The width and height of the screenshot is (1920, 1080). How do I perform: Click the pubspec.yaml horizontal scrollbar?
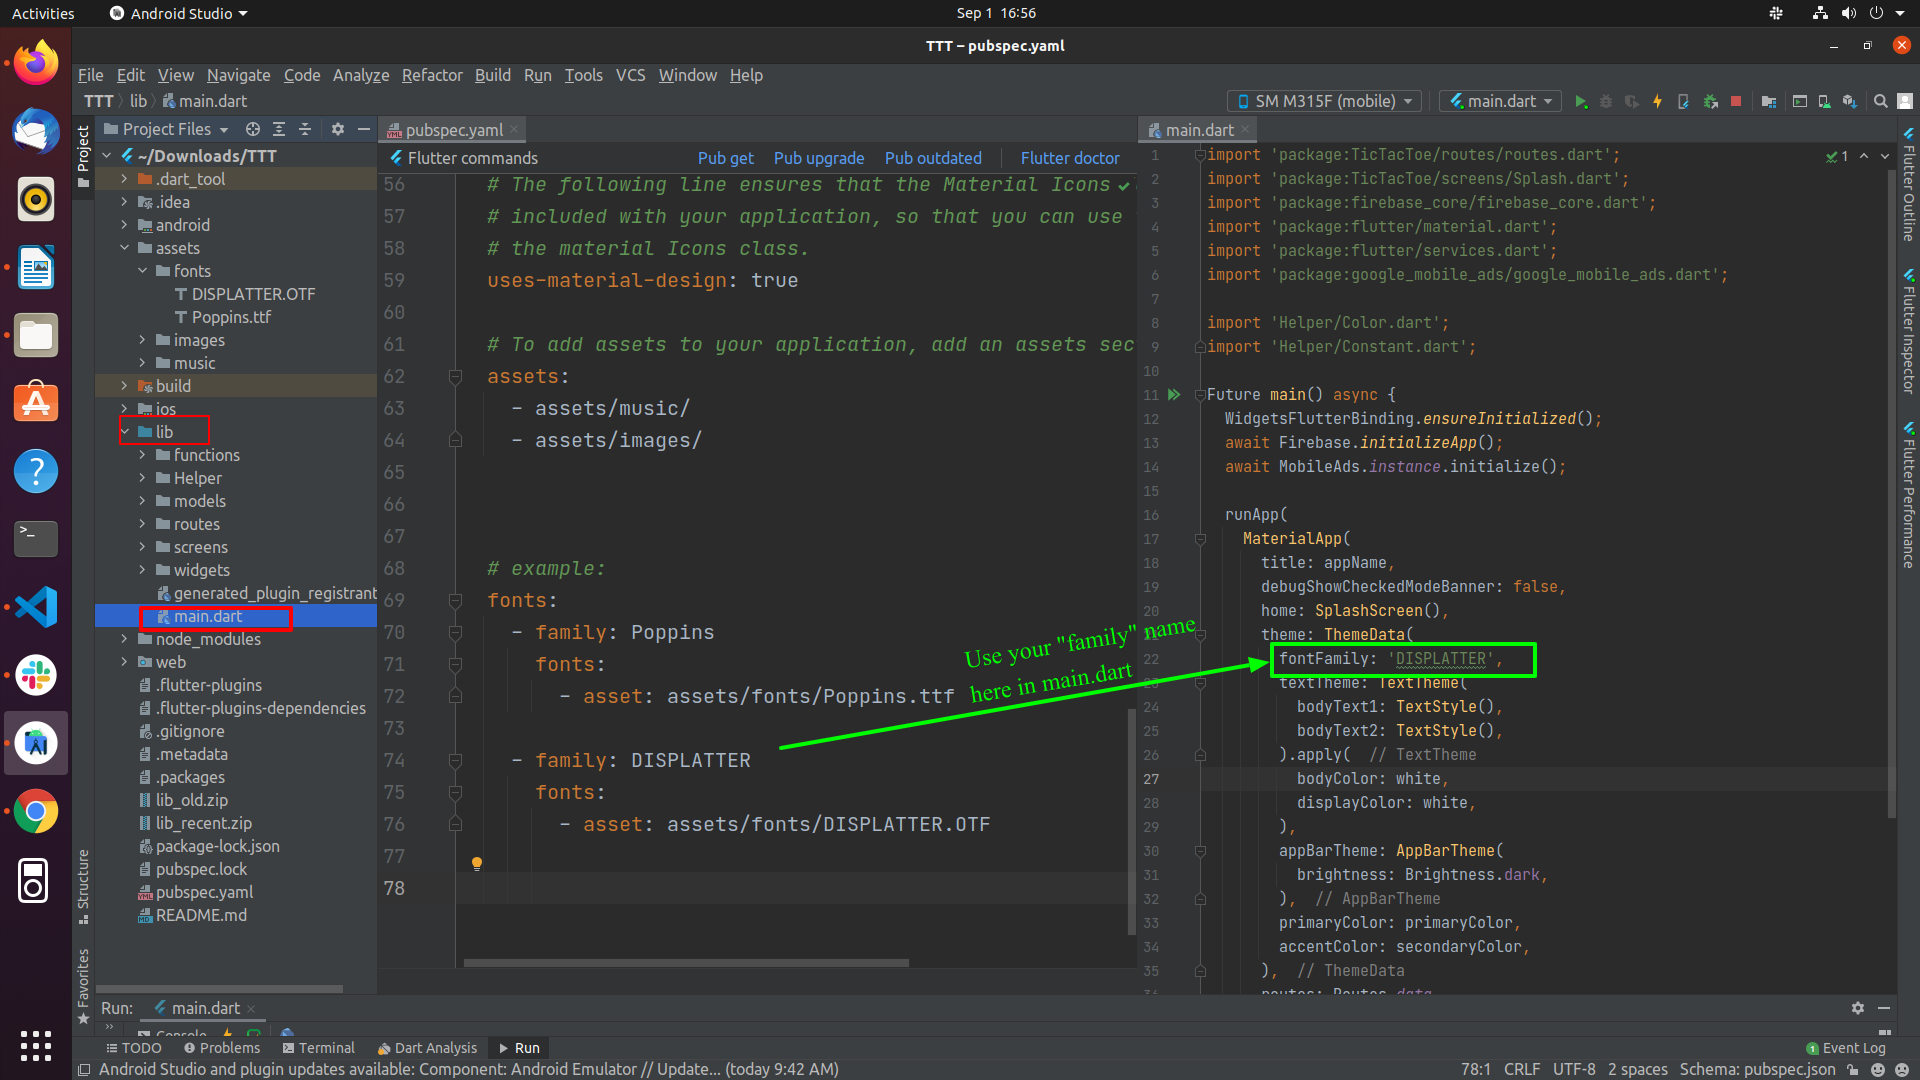686,963
